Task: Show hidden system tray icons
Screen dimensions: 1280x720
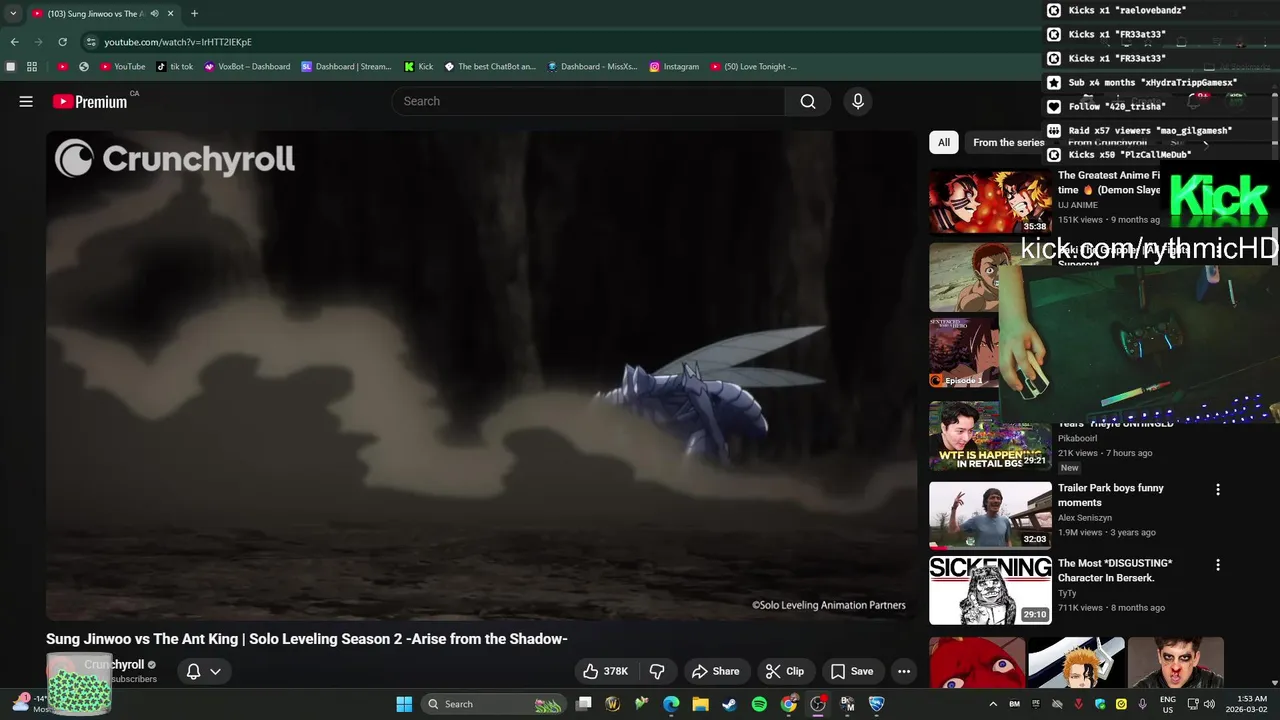Action: [993, 704]
